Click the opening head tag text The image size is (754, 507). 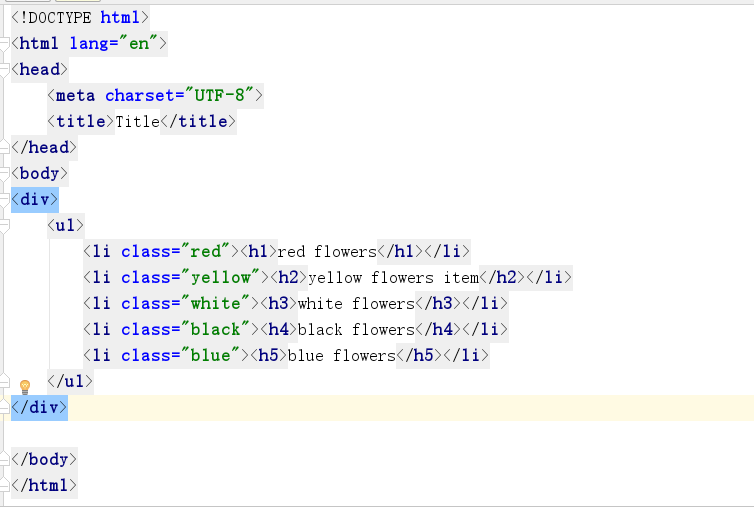tap(39, 70)
